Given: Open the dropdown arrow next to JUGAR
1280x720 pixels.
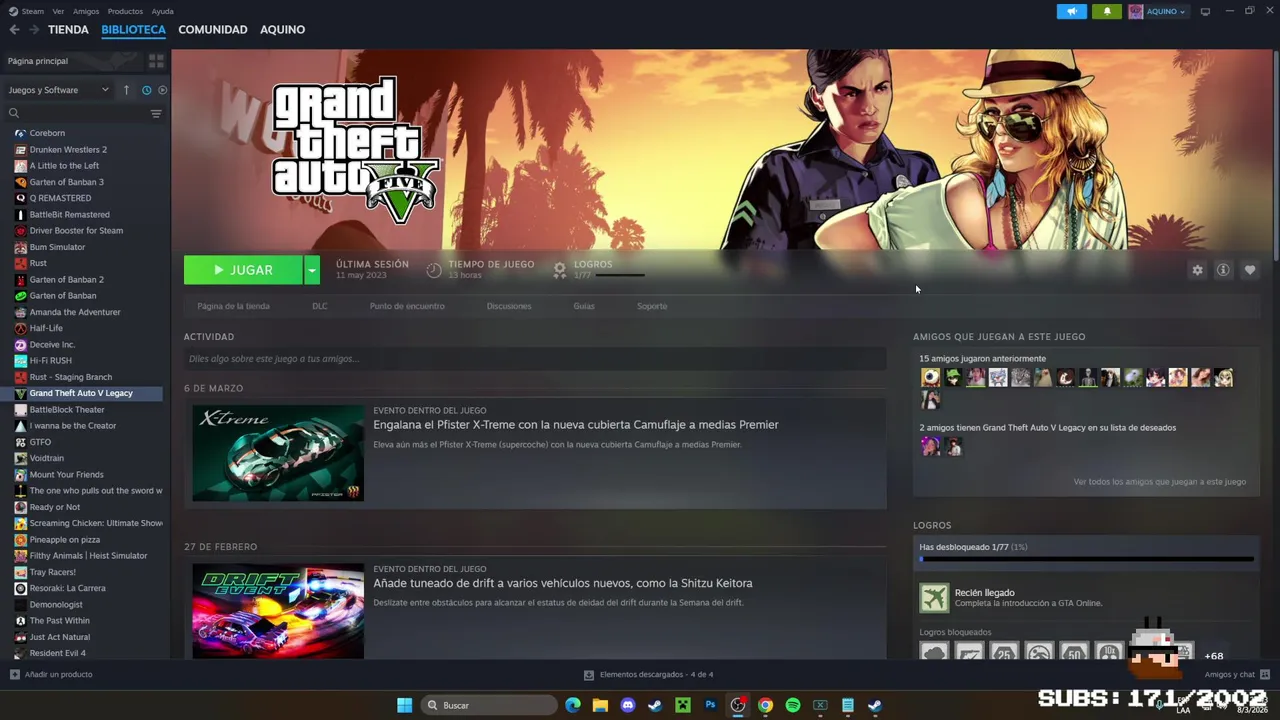Looking at the screenshot, I should click(312, 270).
